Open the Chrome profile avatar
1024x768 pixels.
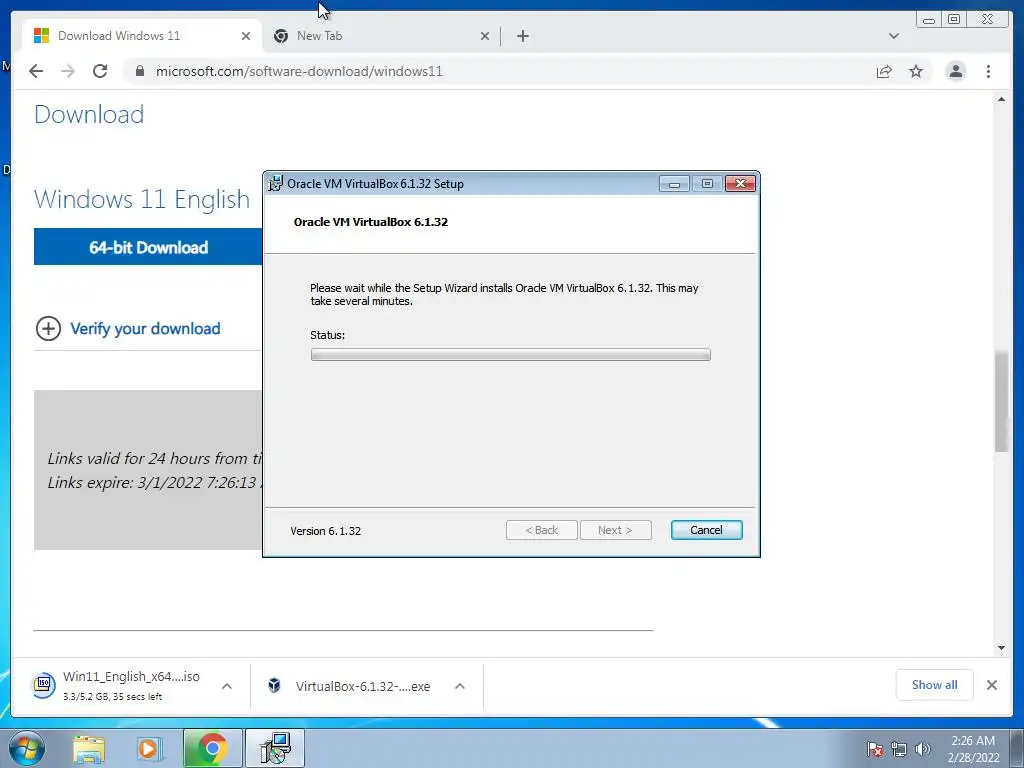click(x=955, y=71)
